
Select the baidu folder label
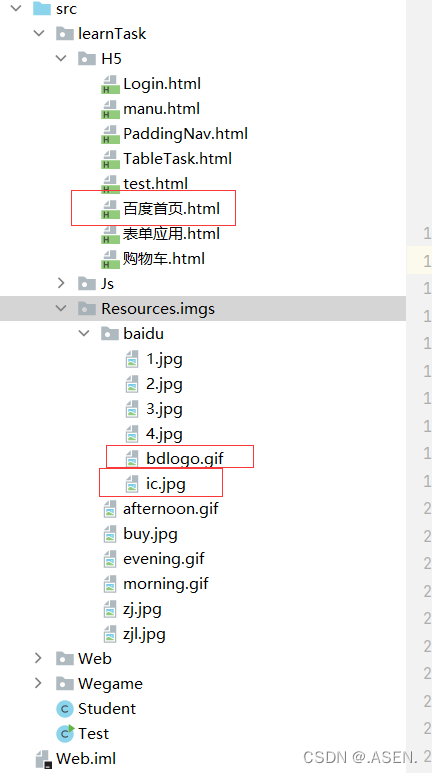144,334
